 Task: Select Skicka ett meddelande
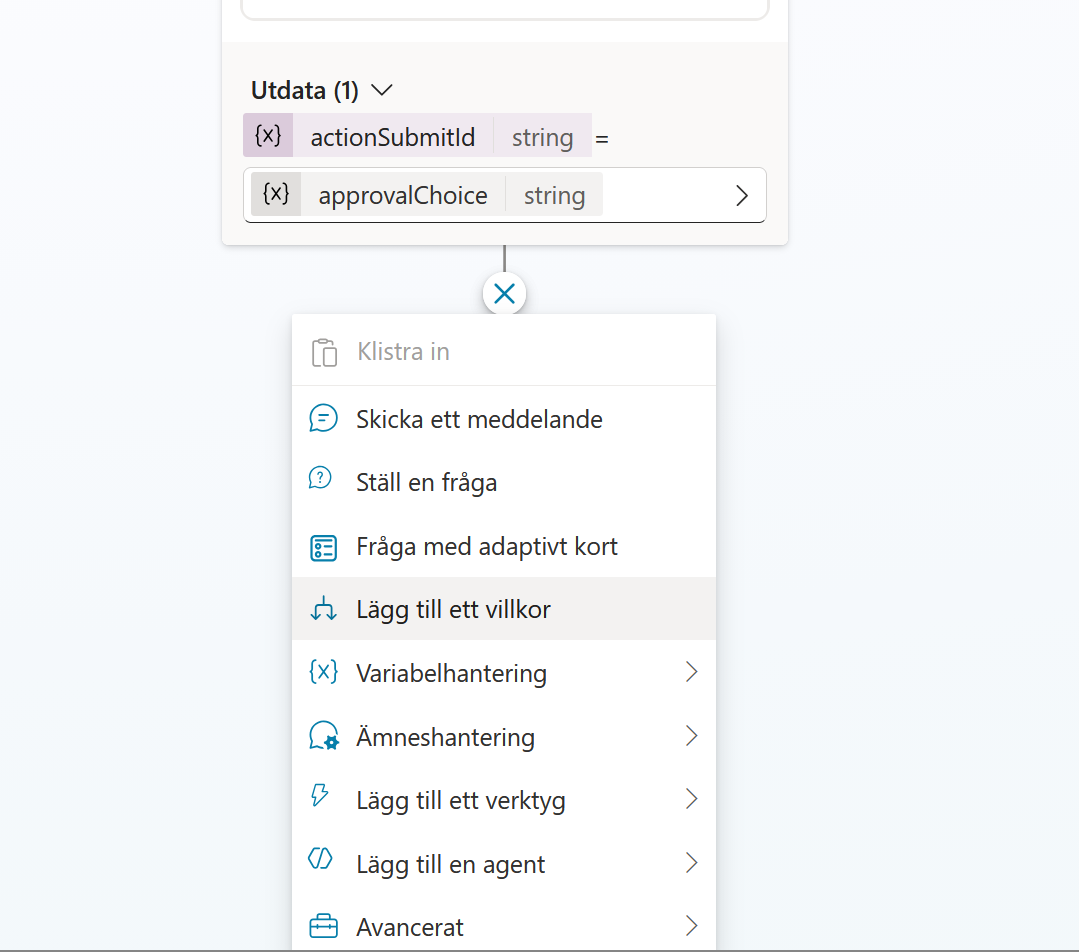504,419
